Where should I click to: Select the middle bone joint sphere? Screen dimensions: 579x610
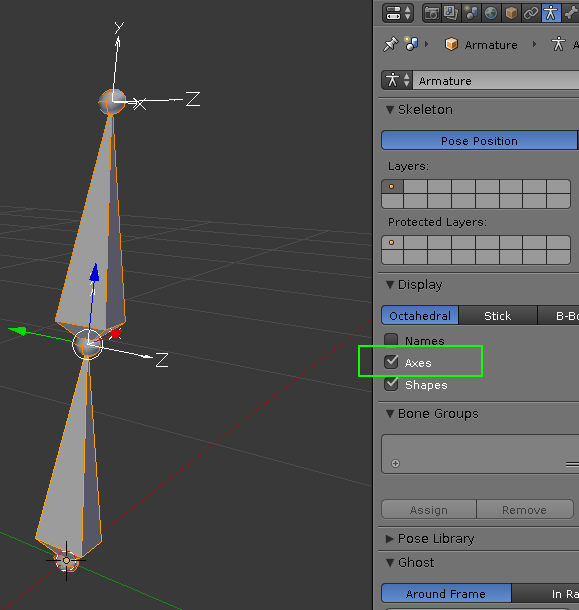coord(88,344)
